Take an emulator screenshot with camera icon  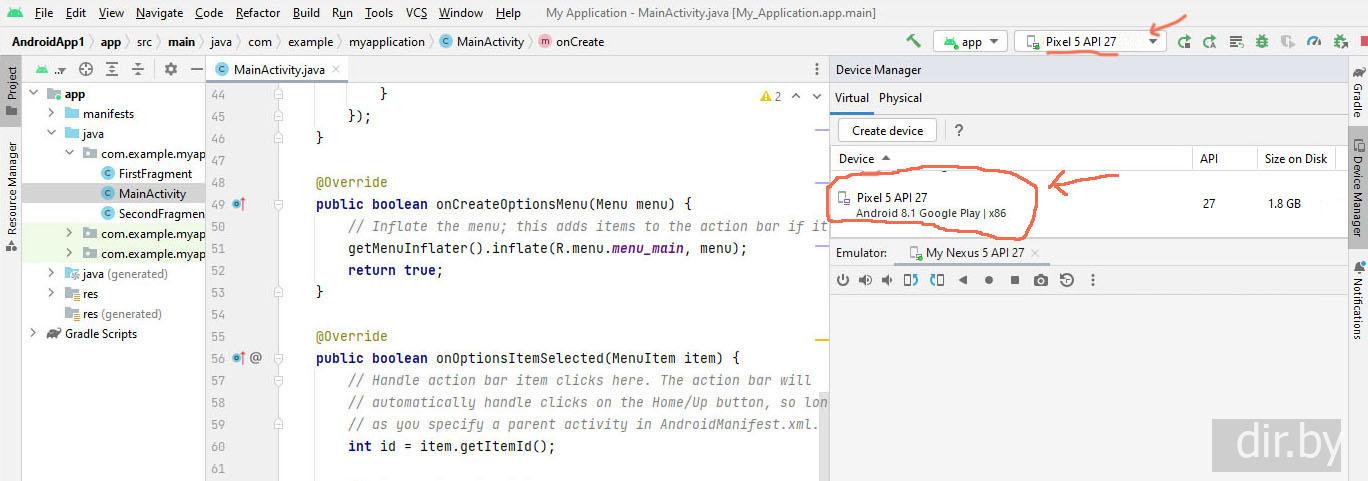pos(1041,280)
